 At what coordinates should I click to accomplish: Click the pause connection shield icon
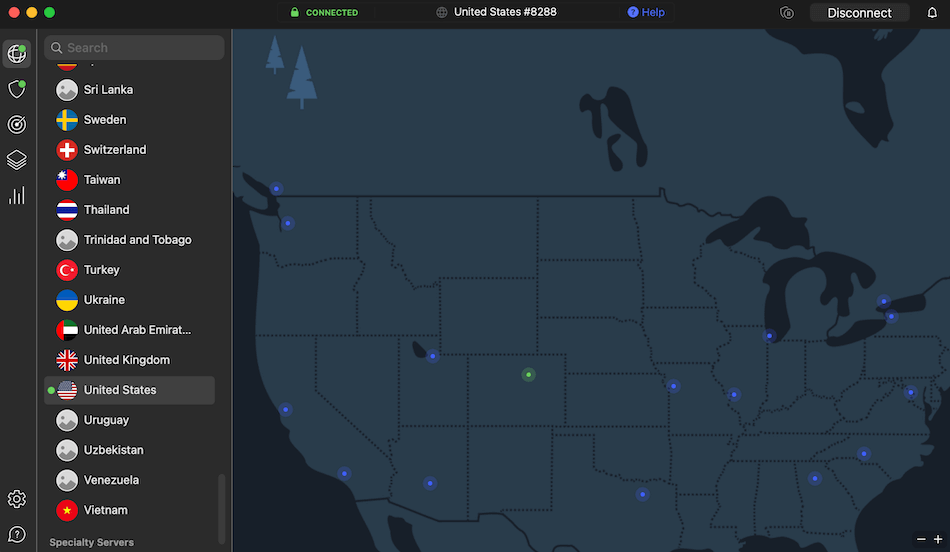pyautogui.click(x=786, y=13)
